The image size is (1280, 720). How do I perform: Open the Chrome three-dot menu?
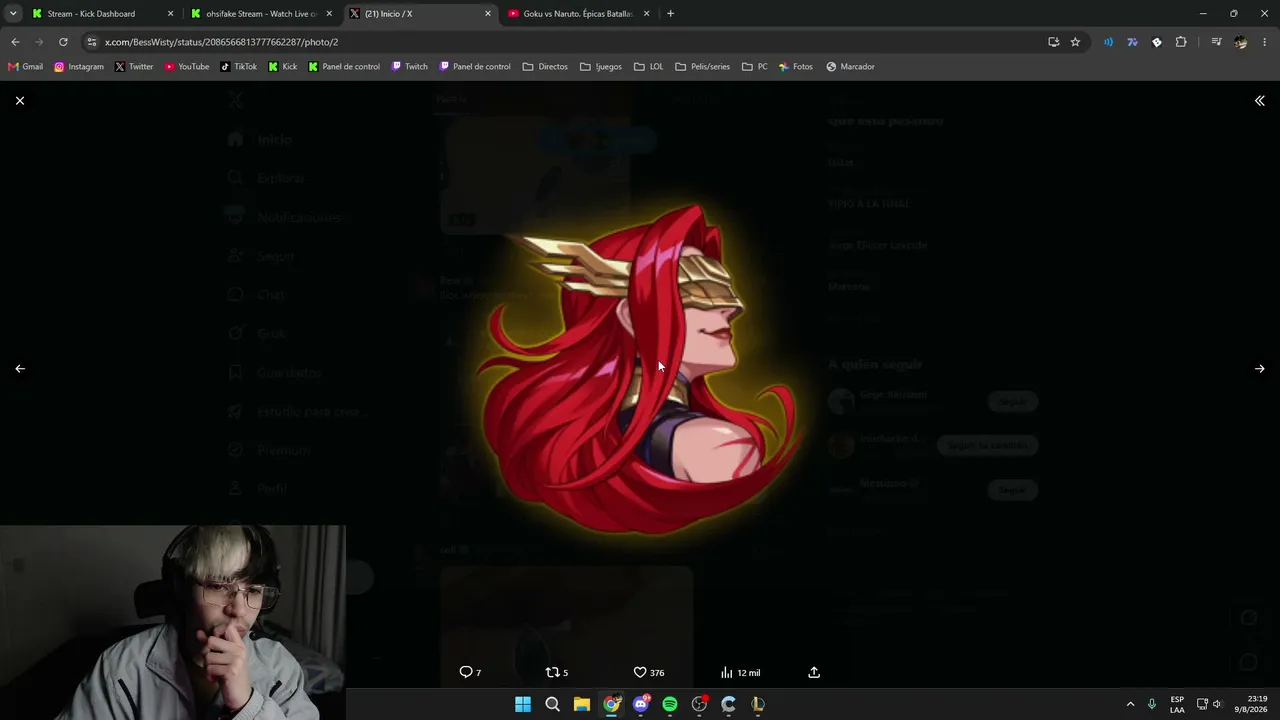(x=1265, y=42)
